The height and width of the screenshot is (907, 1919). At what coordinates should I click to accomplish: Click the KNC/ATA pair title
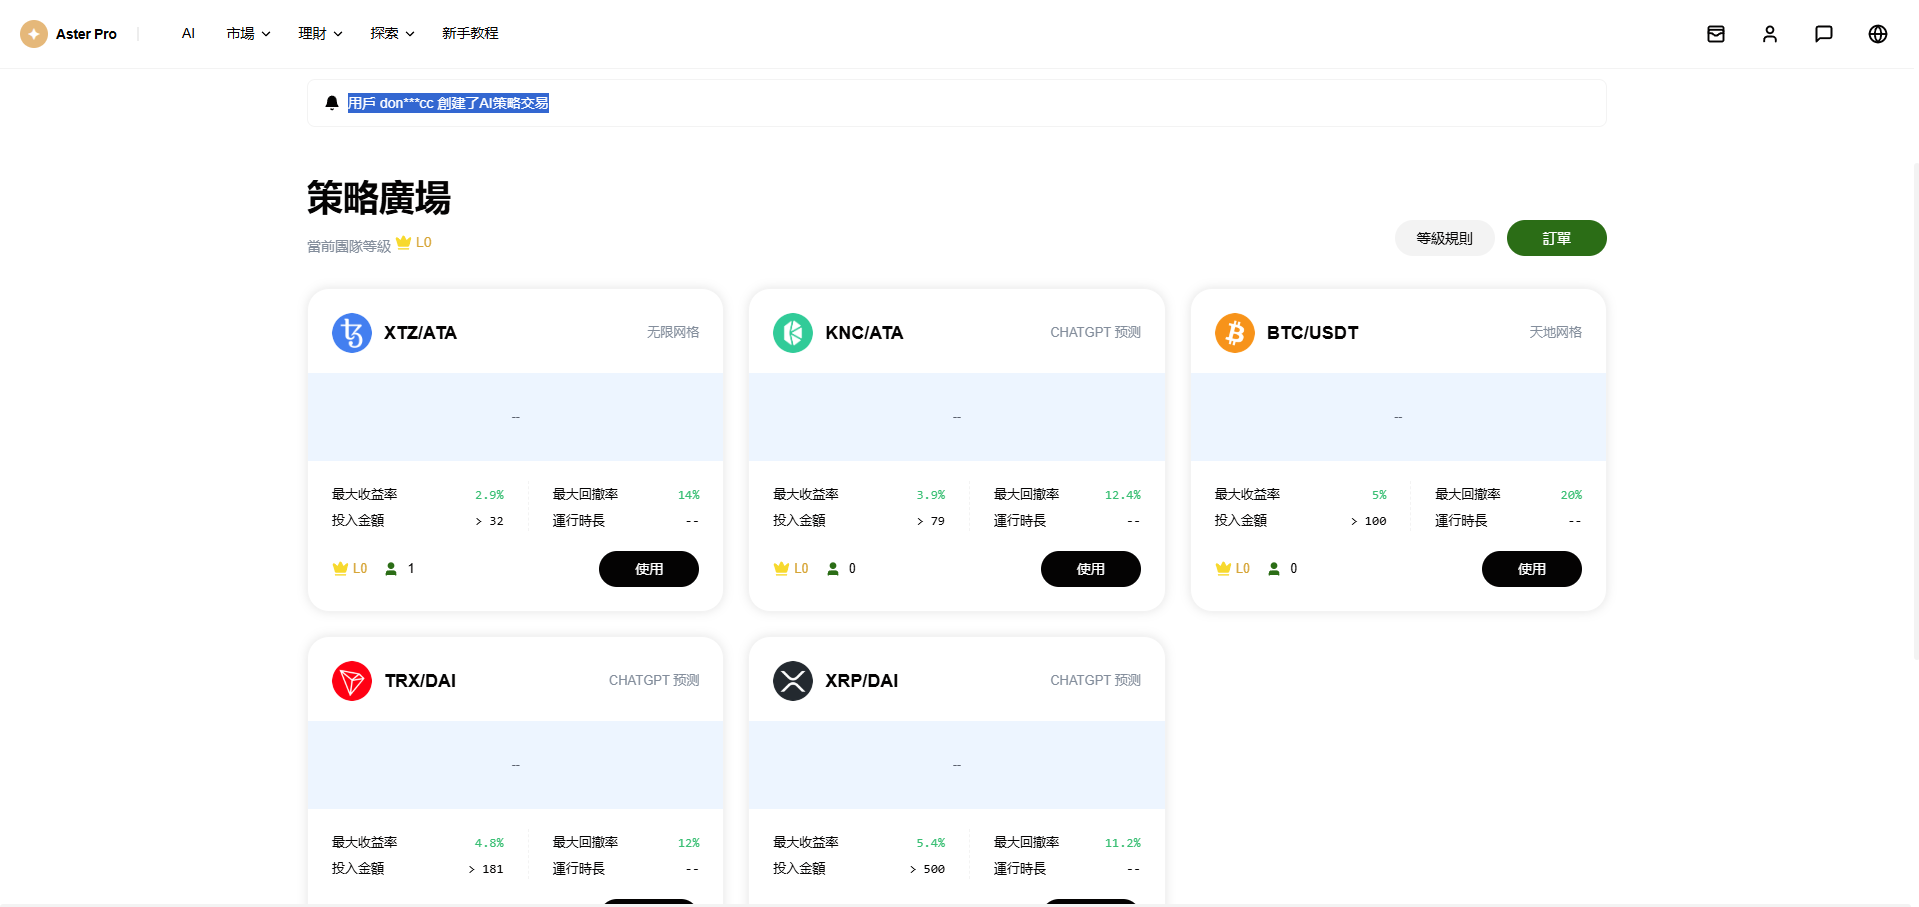point(864,333)
